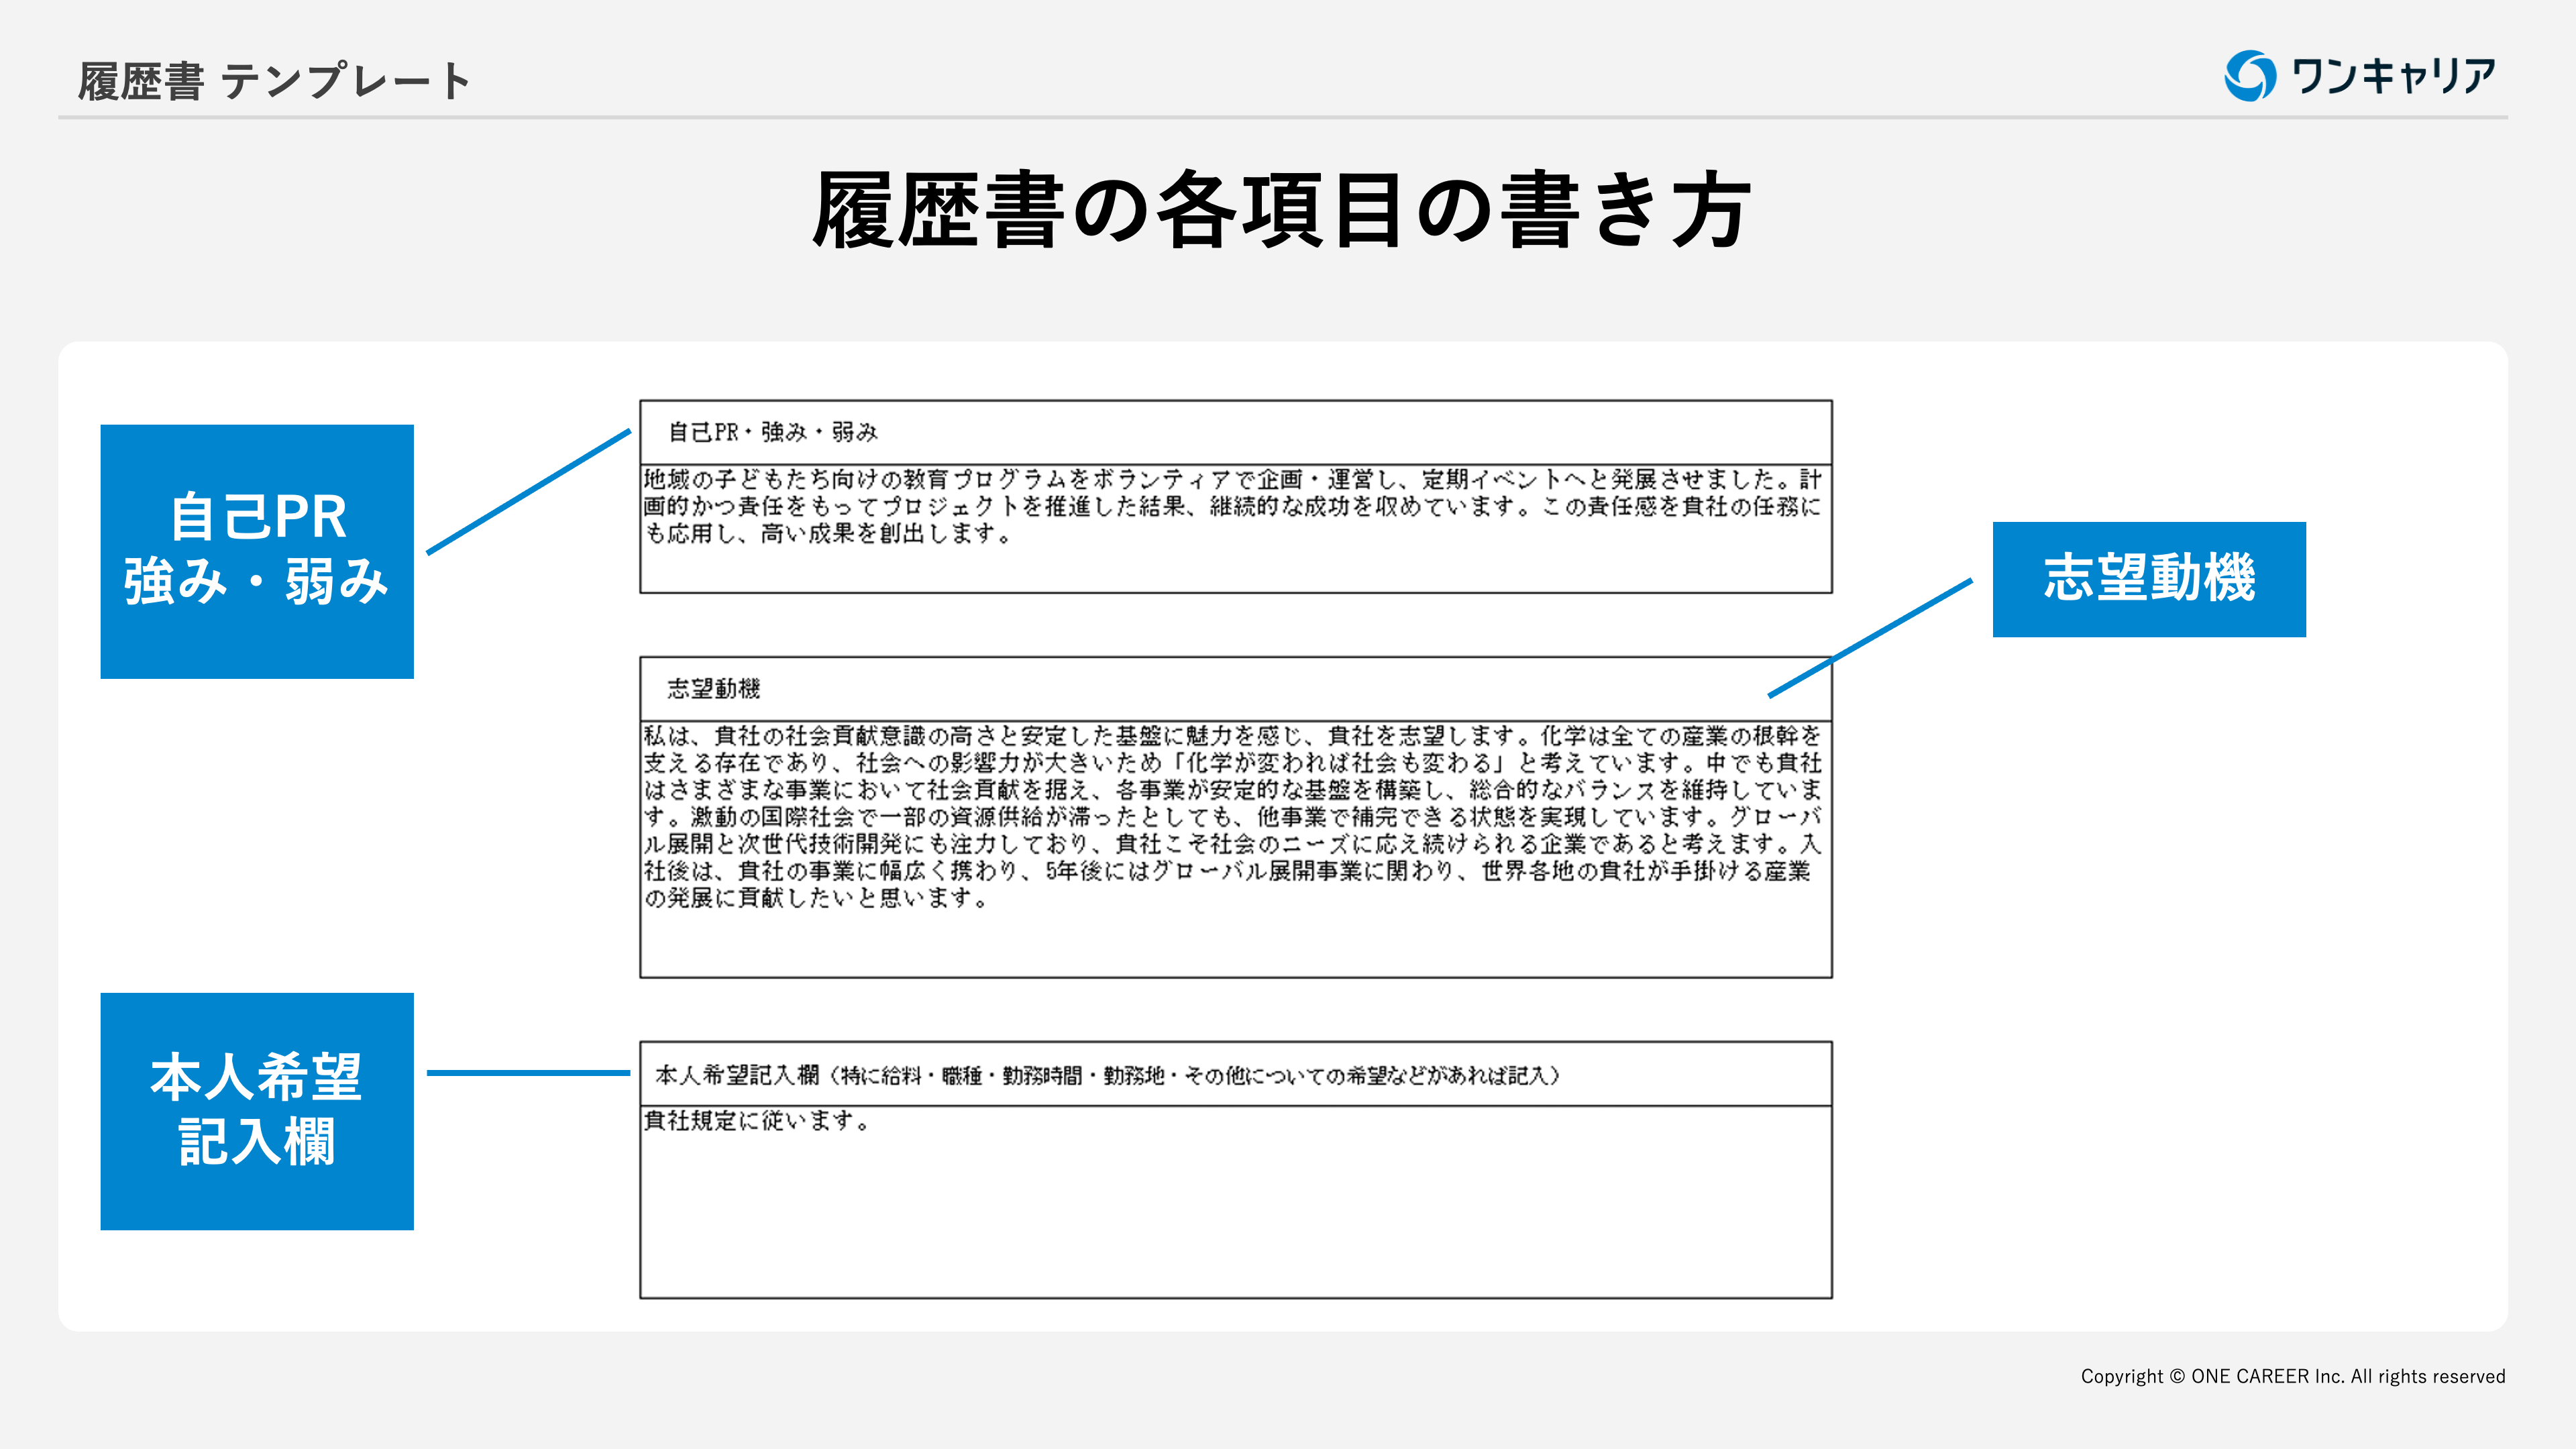Click the 貴社規定に従います text
2576x1449 pixels.
tap(757, 1121)
